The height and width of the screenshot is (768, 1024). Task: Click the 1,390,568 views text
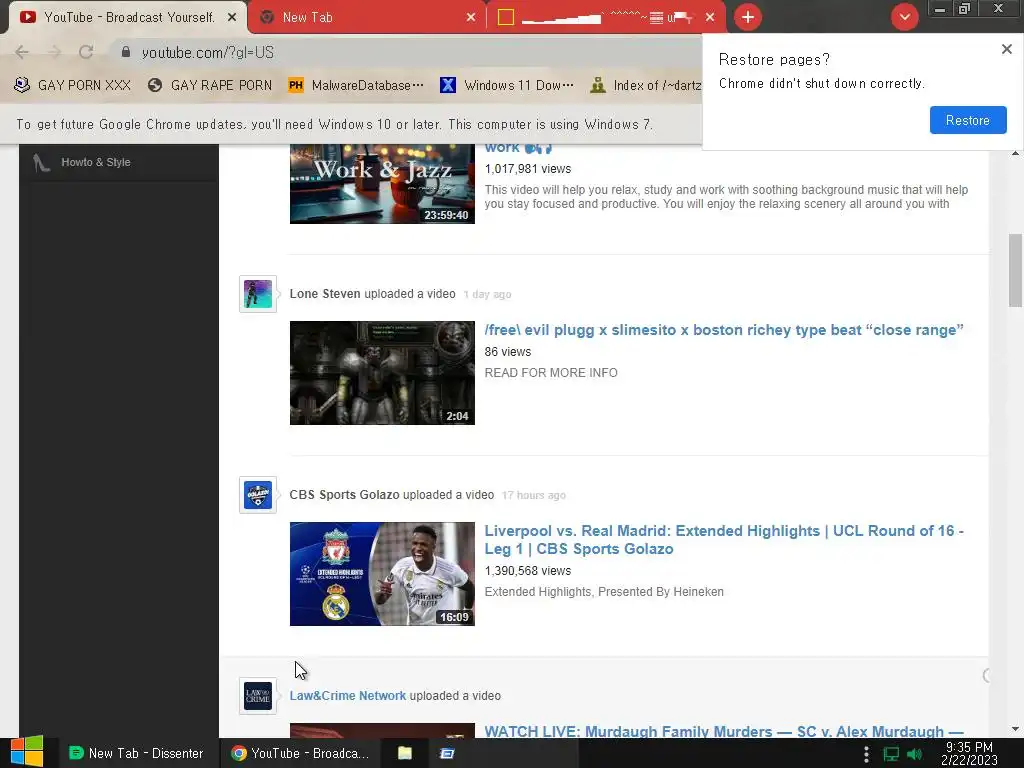(x=528, y=571)
